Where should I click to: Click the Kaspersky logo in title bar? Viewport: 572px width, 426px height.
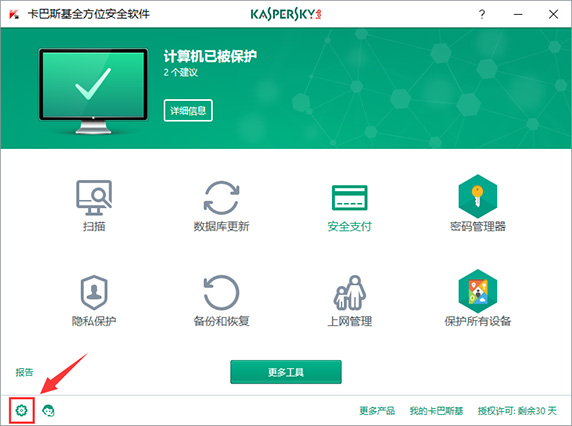click(286, 14)
